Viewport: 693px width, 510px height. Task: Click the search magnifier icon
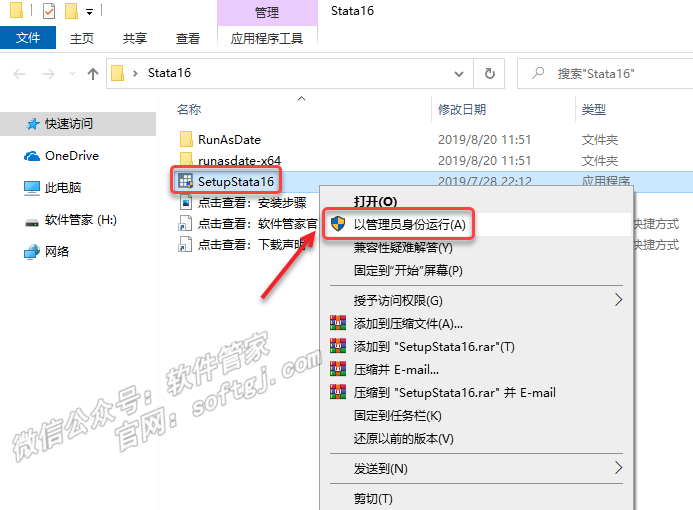pyautogui.click(x=538, y=73)
